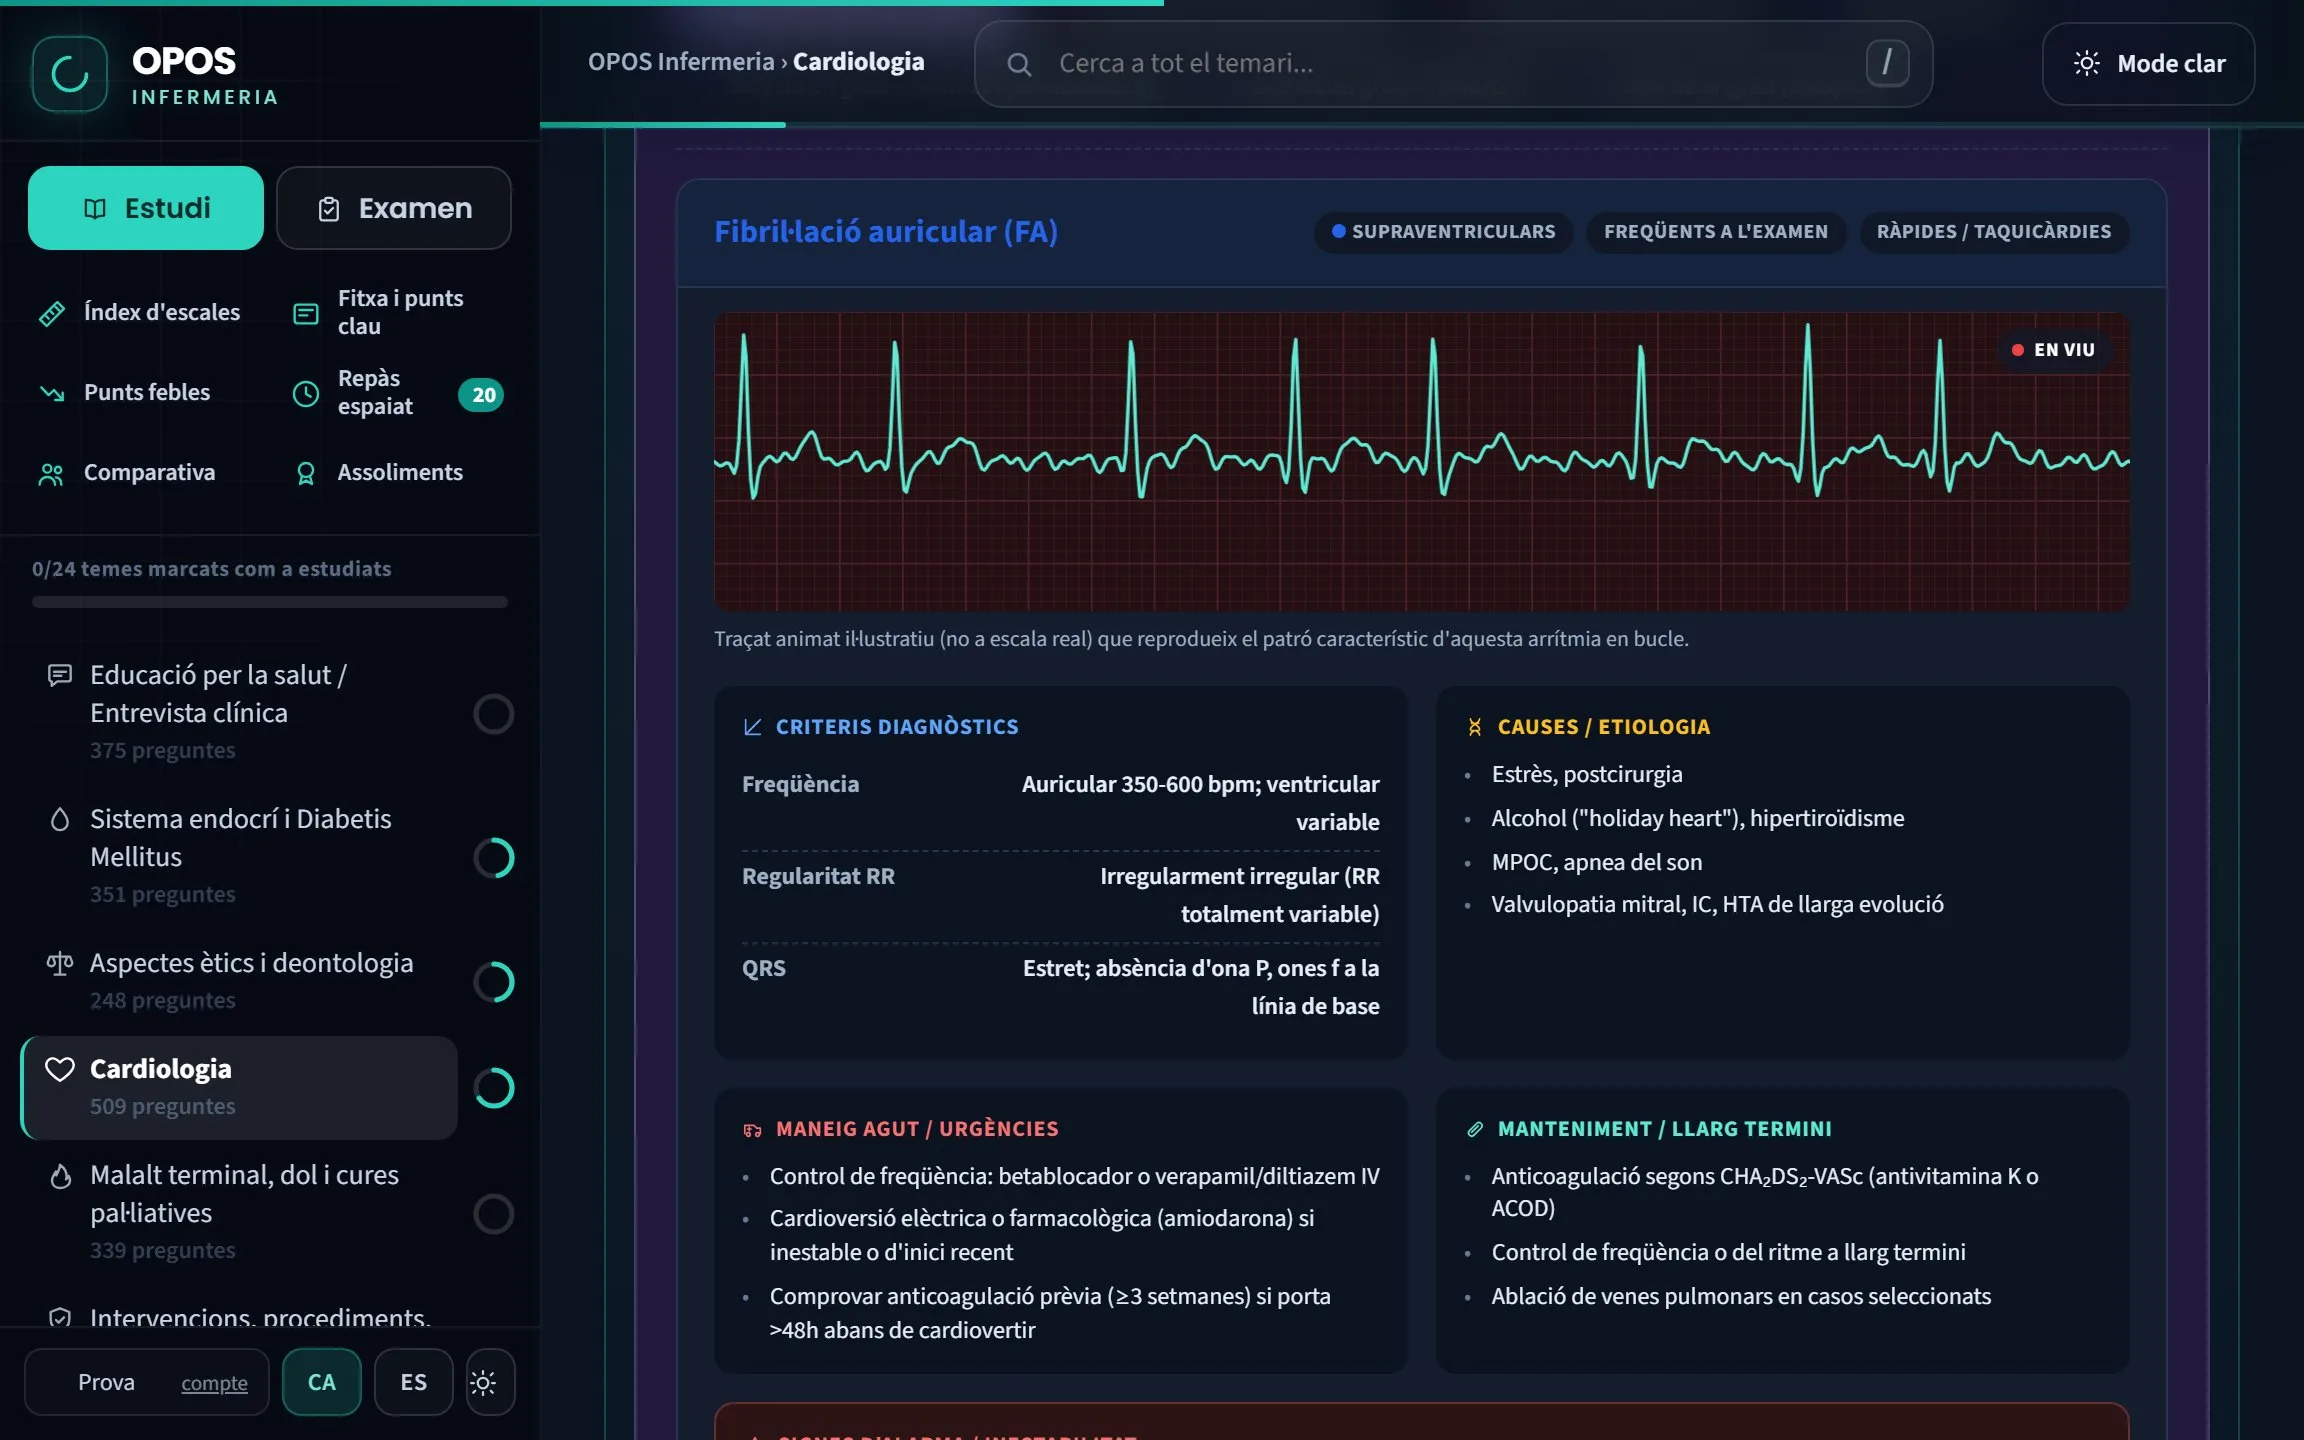The width and height of the screenshot is (2304, 1440).
Task: Click chat icon for Educació per la salut
Action: pyautogui.click(x=60, y=676)
